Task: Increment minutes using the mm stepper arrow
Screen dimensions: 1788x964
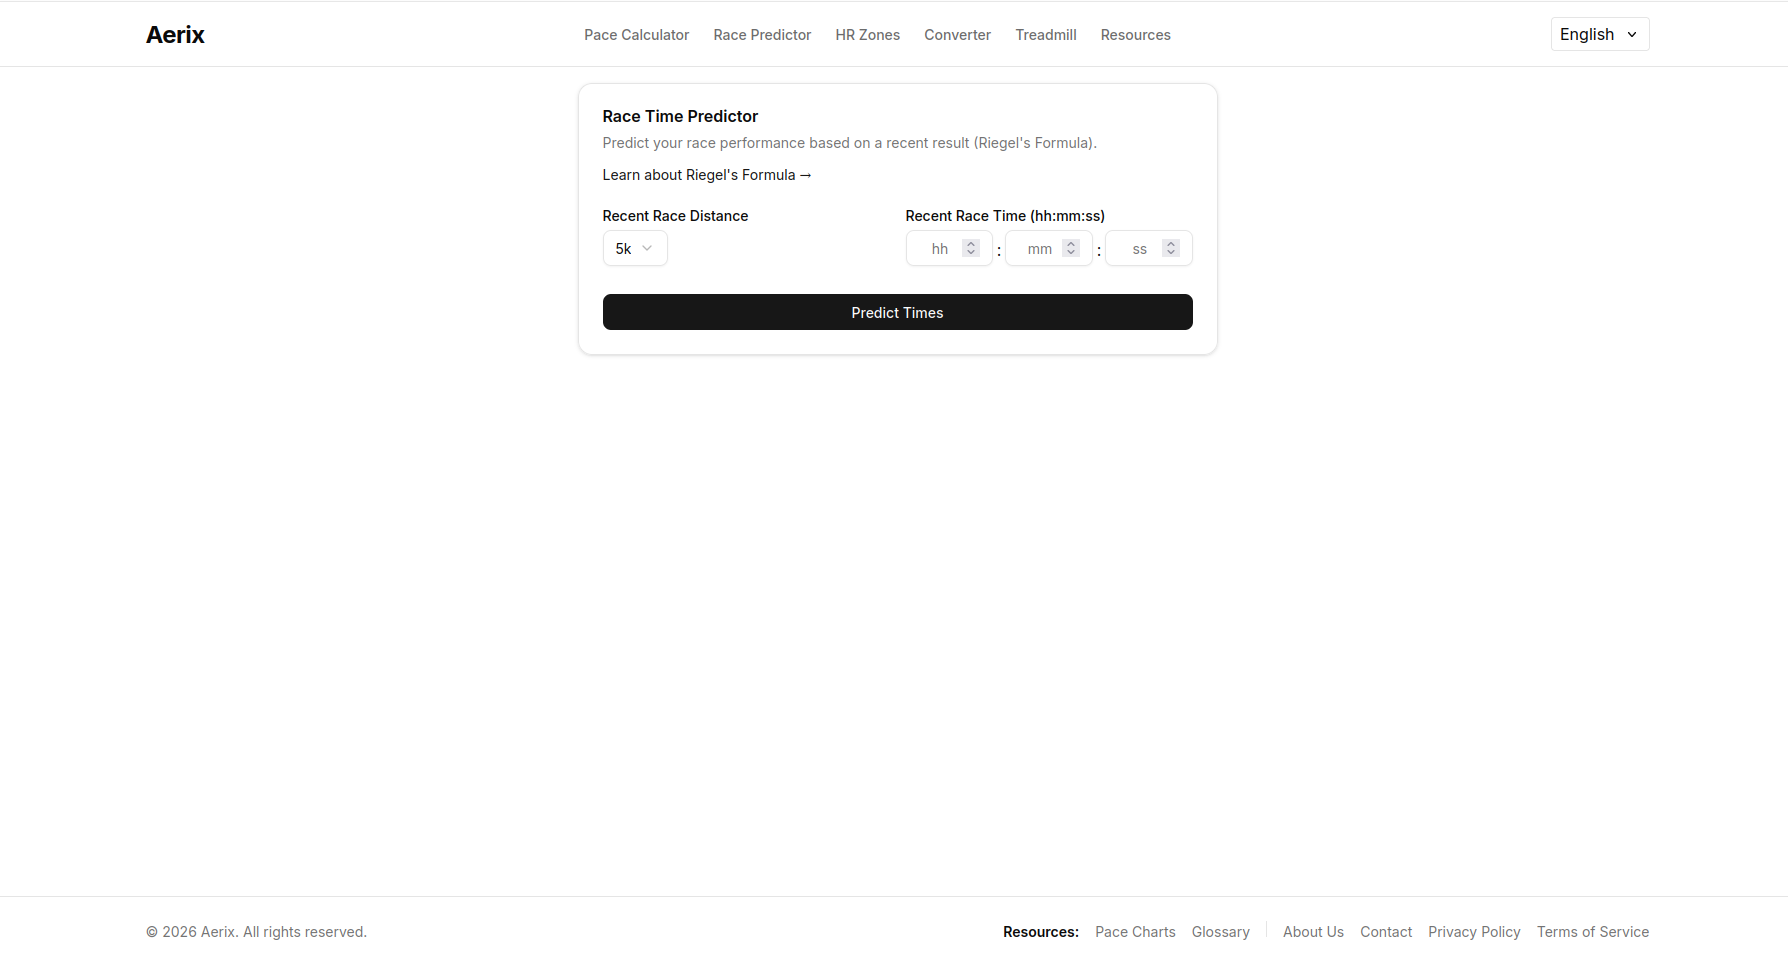Action: (1071, 243)
